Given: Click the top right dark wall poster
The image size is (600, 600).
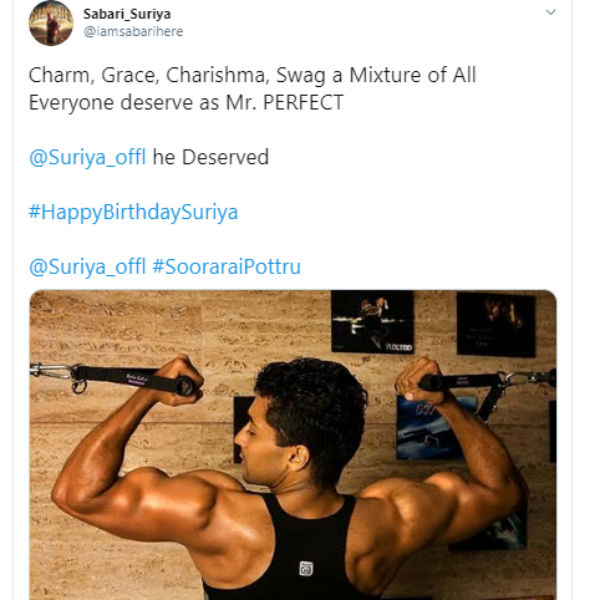Looking at the screenshot, I should 495,325.
